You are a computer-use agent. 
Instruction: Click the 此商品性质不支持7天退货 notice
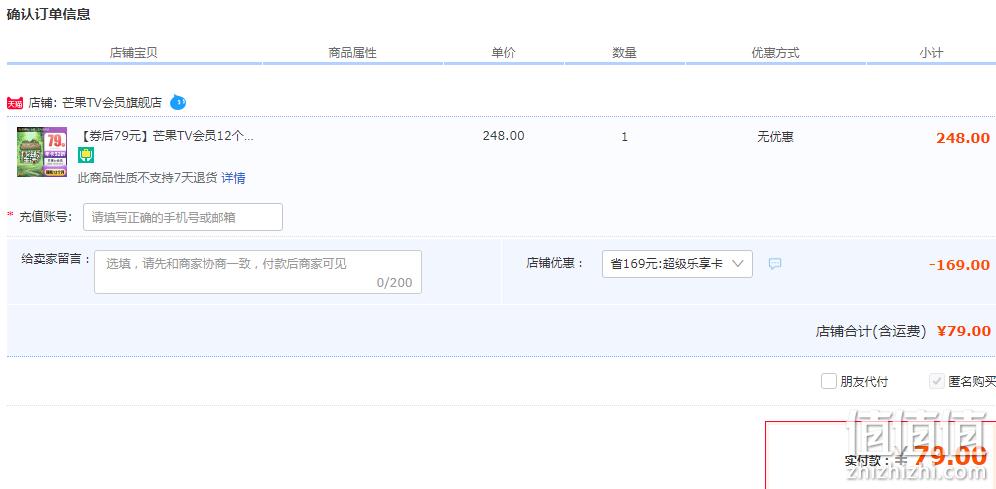pos(147,178)
